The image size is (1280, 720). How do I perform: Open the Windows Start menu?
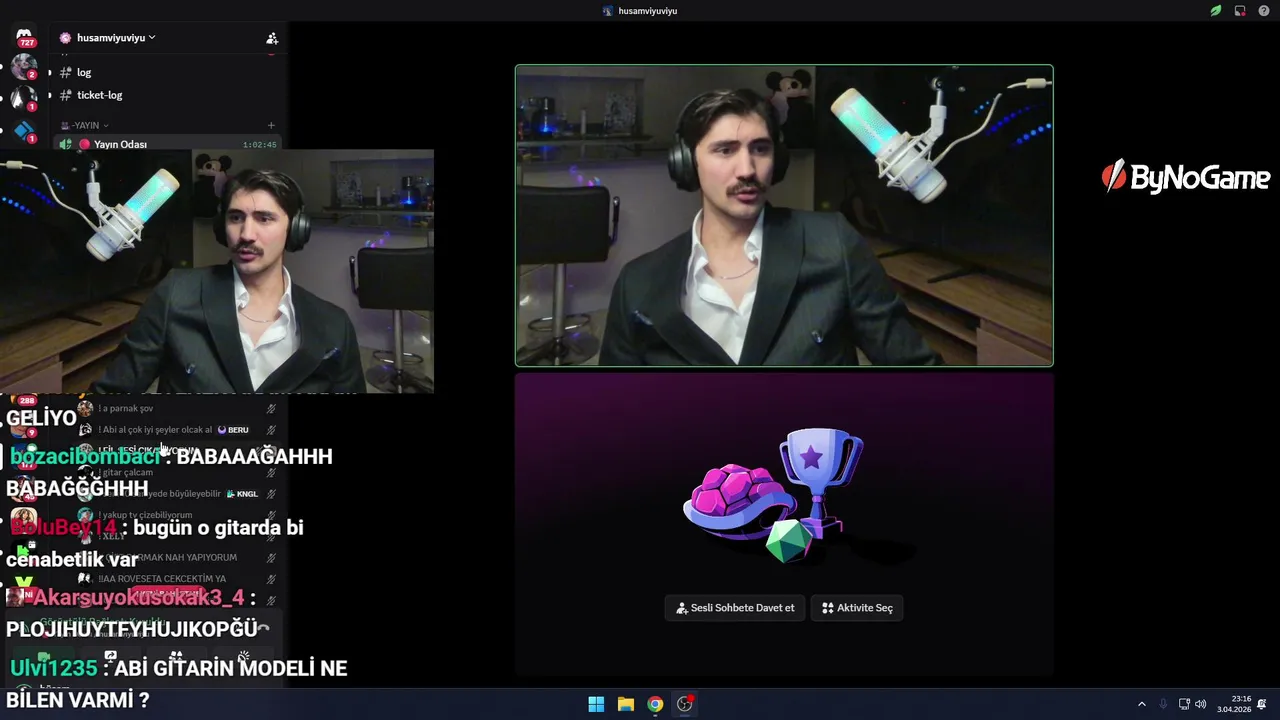596,704
